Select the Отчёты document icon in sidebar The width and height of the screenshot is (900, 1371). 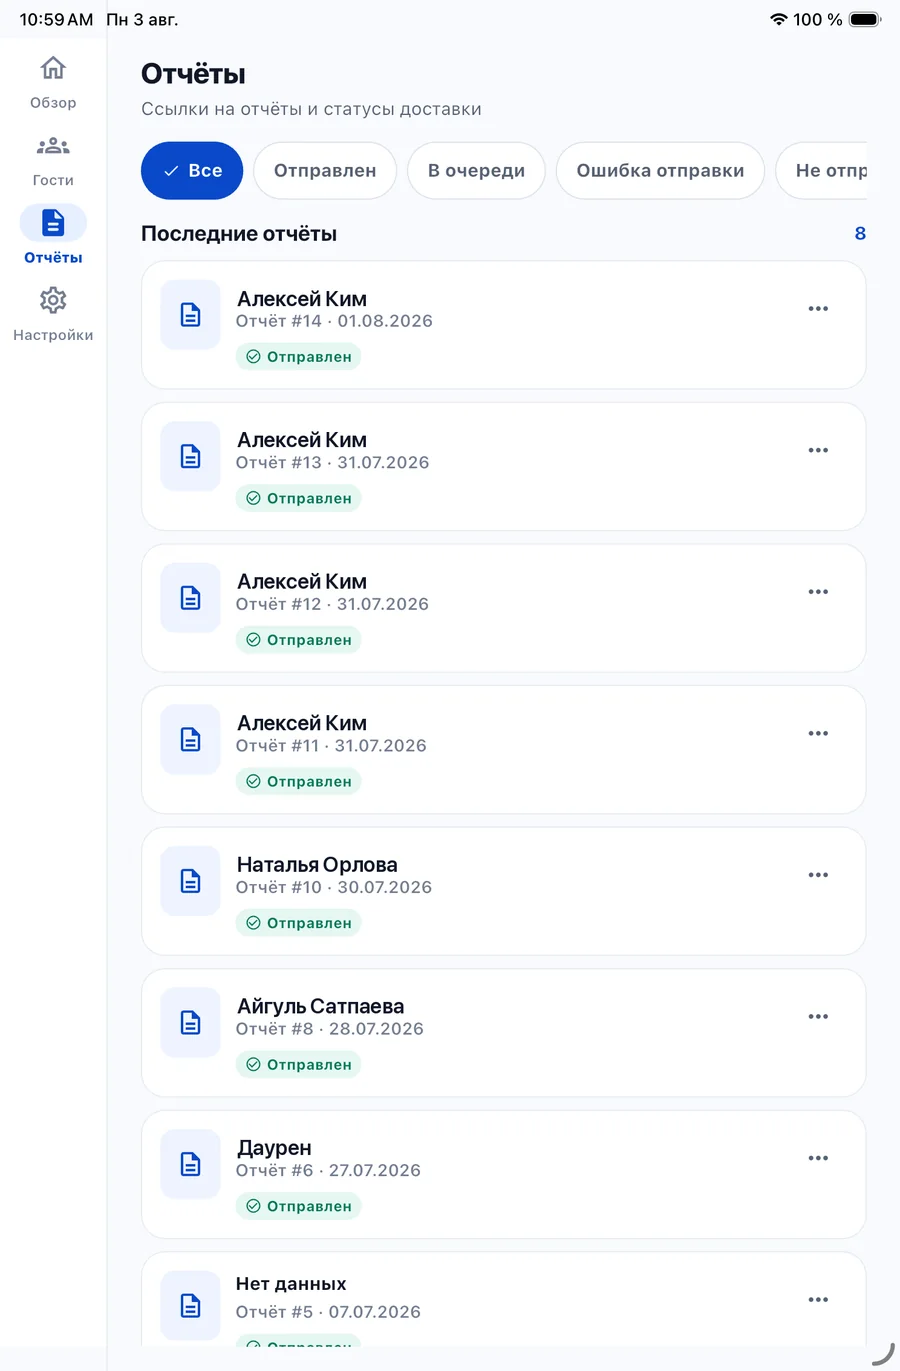53,223
